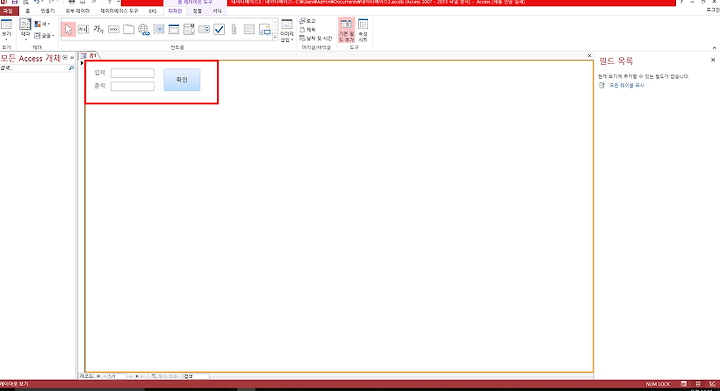
Task: Click the Logo button in Header/Footer
Action: coord(308,21)
